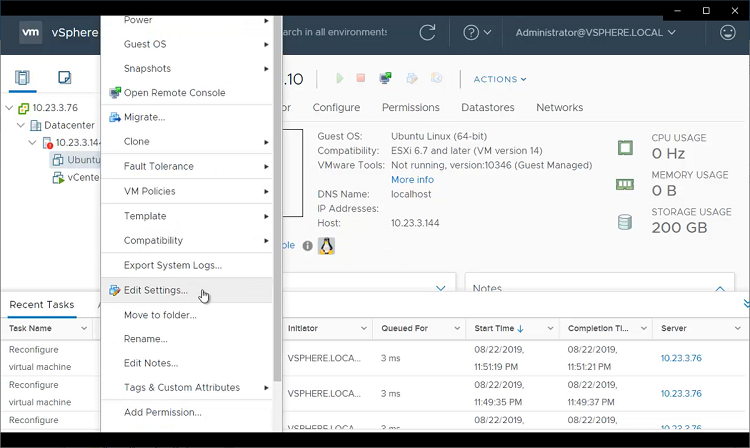750x448 pixels.
Task: Click the Launch Console toolbar icon
Action: (x=386, y=78)
